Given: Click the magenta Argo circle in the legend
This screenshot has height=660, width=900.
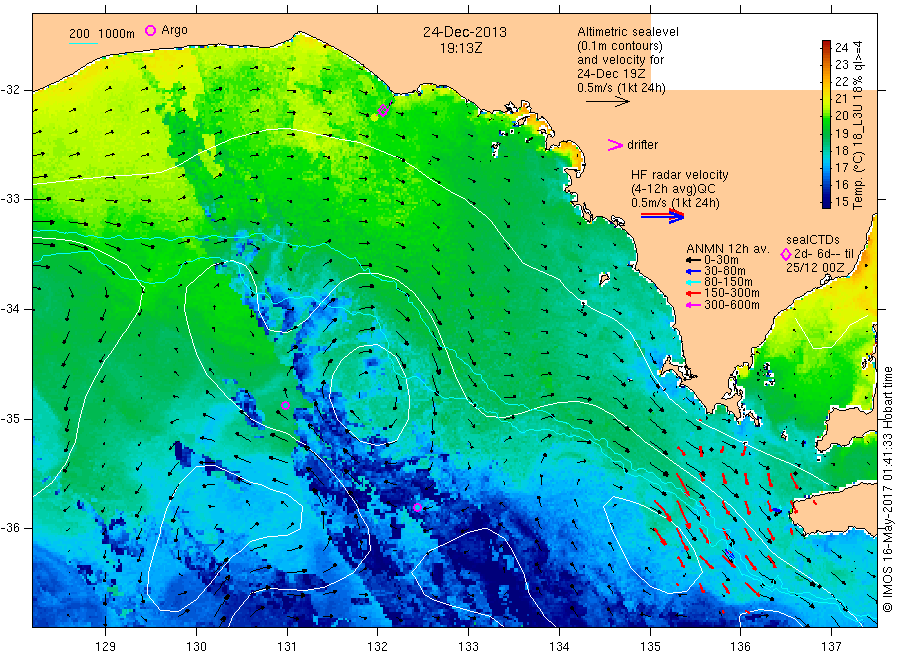Looking at the screenshot, I should click(x=150, y=30).
